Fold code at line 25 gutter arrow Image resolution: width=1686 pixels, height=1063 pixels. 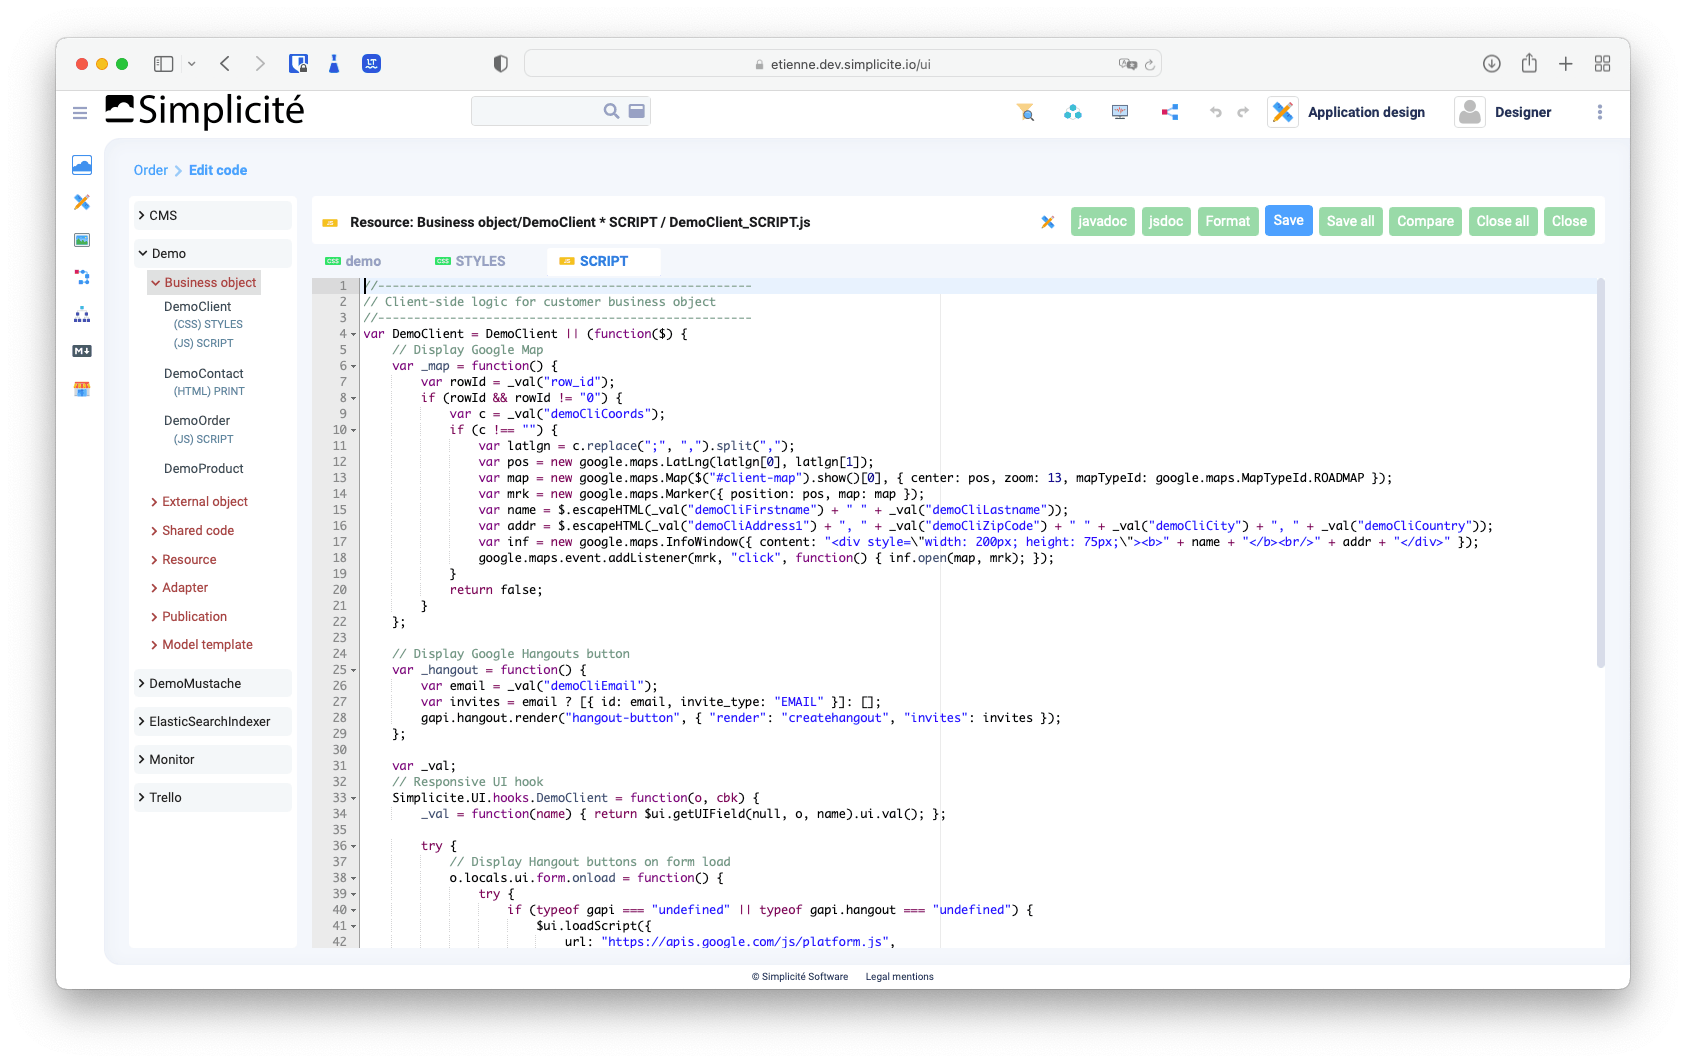tap(353, 671)
